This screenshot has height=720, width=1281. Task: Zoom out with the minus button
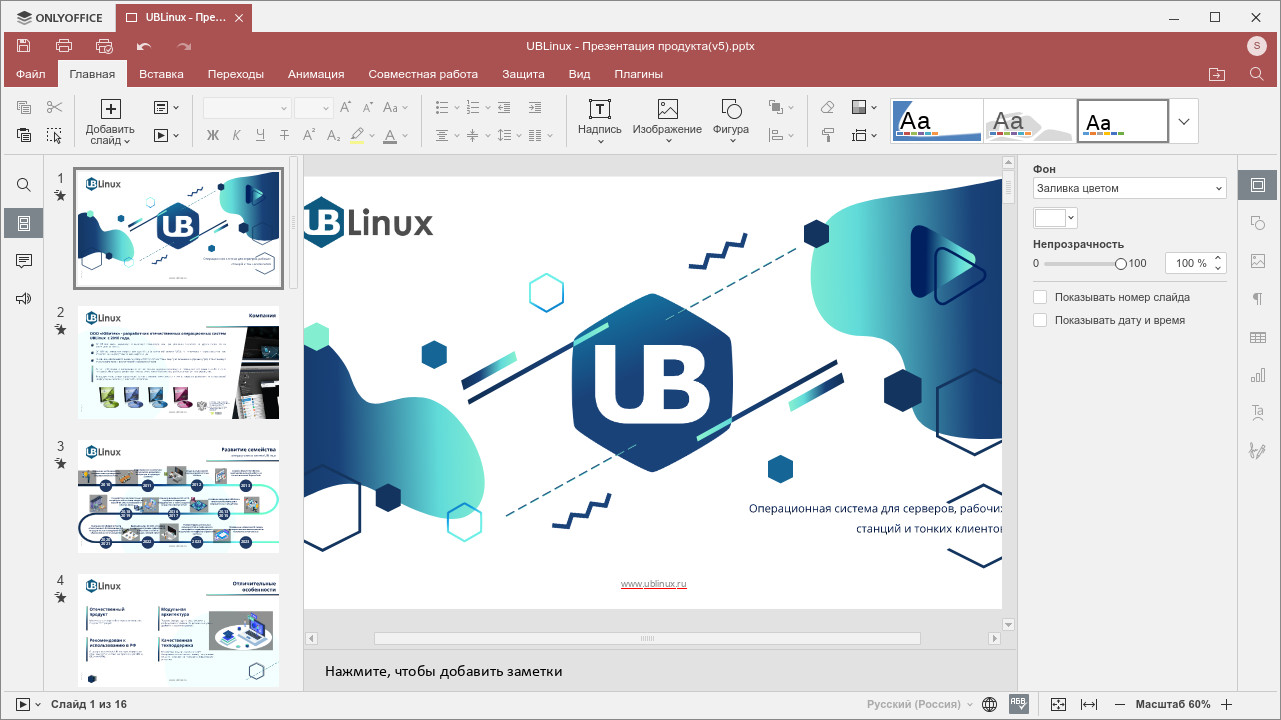click(x=1120, y=705)
